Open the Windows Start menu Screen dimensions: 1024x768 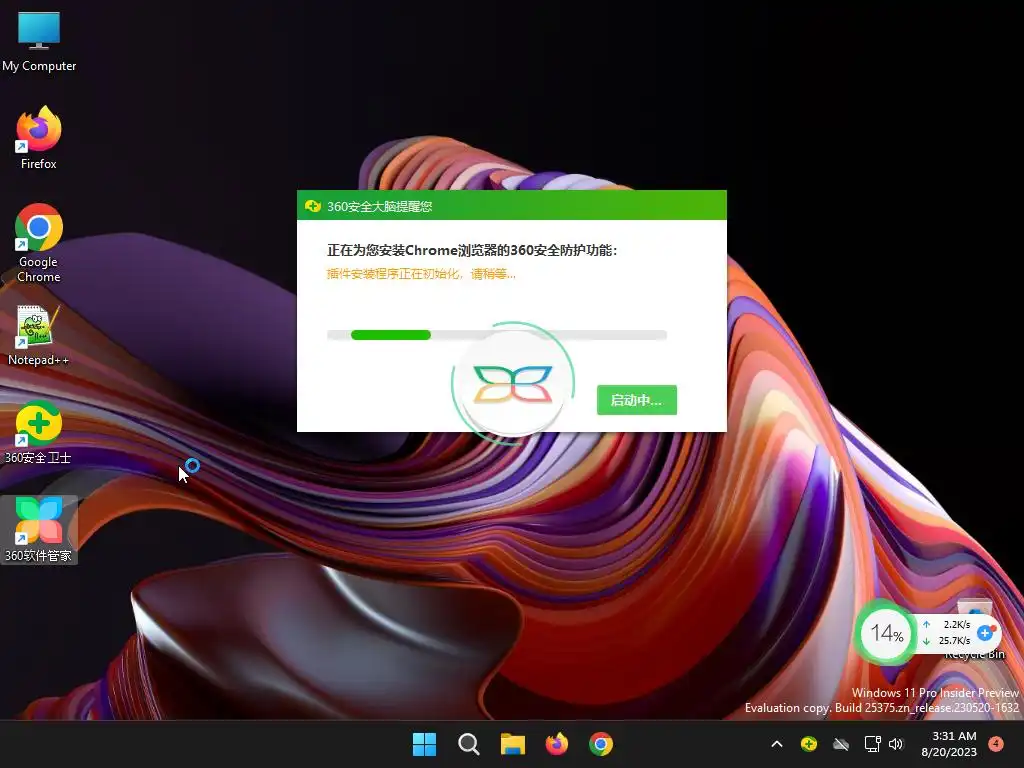[424, 744]
